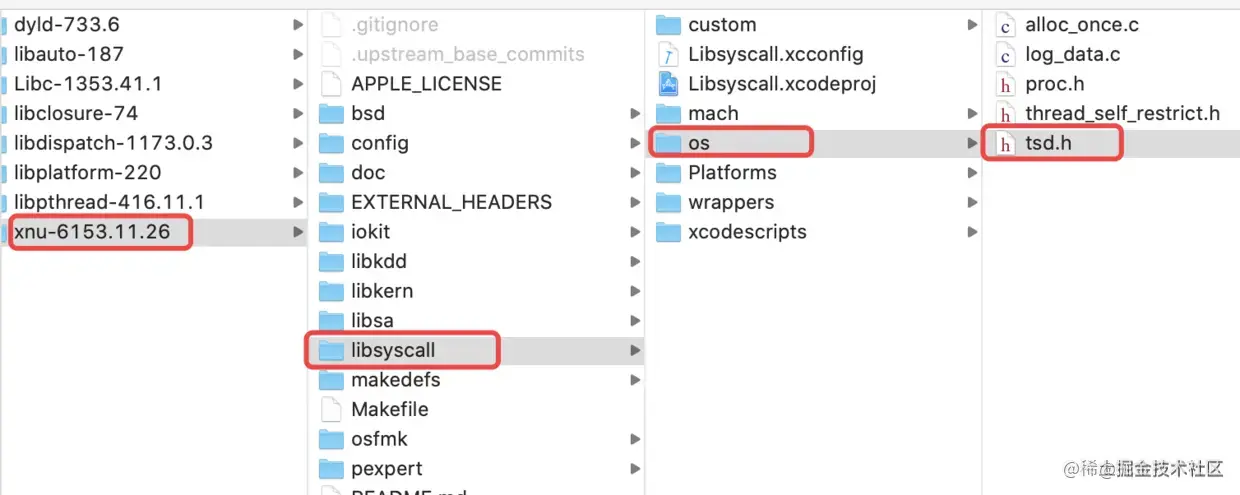Click the mach folder icon
The image size is (1240, 495).
[668, 114]
